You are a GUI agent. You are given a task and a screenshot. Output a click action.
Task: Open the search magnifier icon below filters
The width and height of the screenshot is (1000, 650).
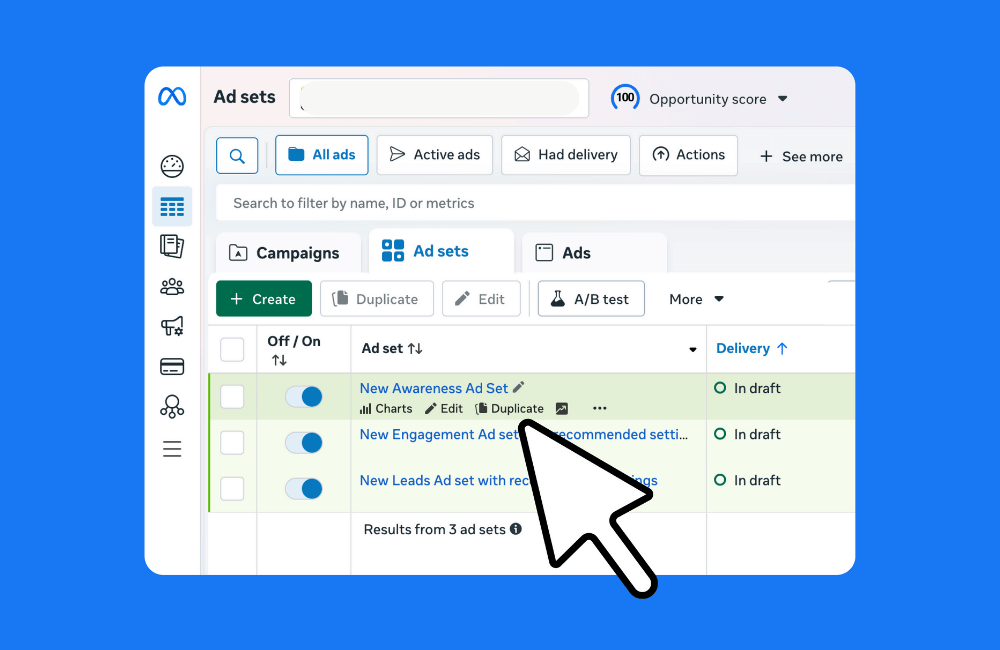point(237,155)
